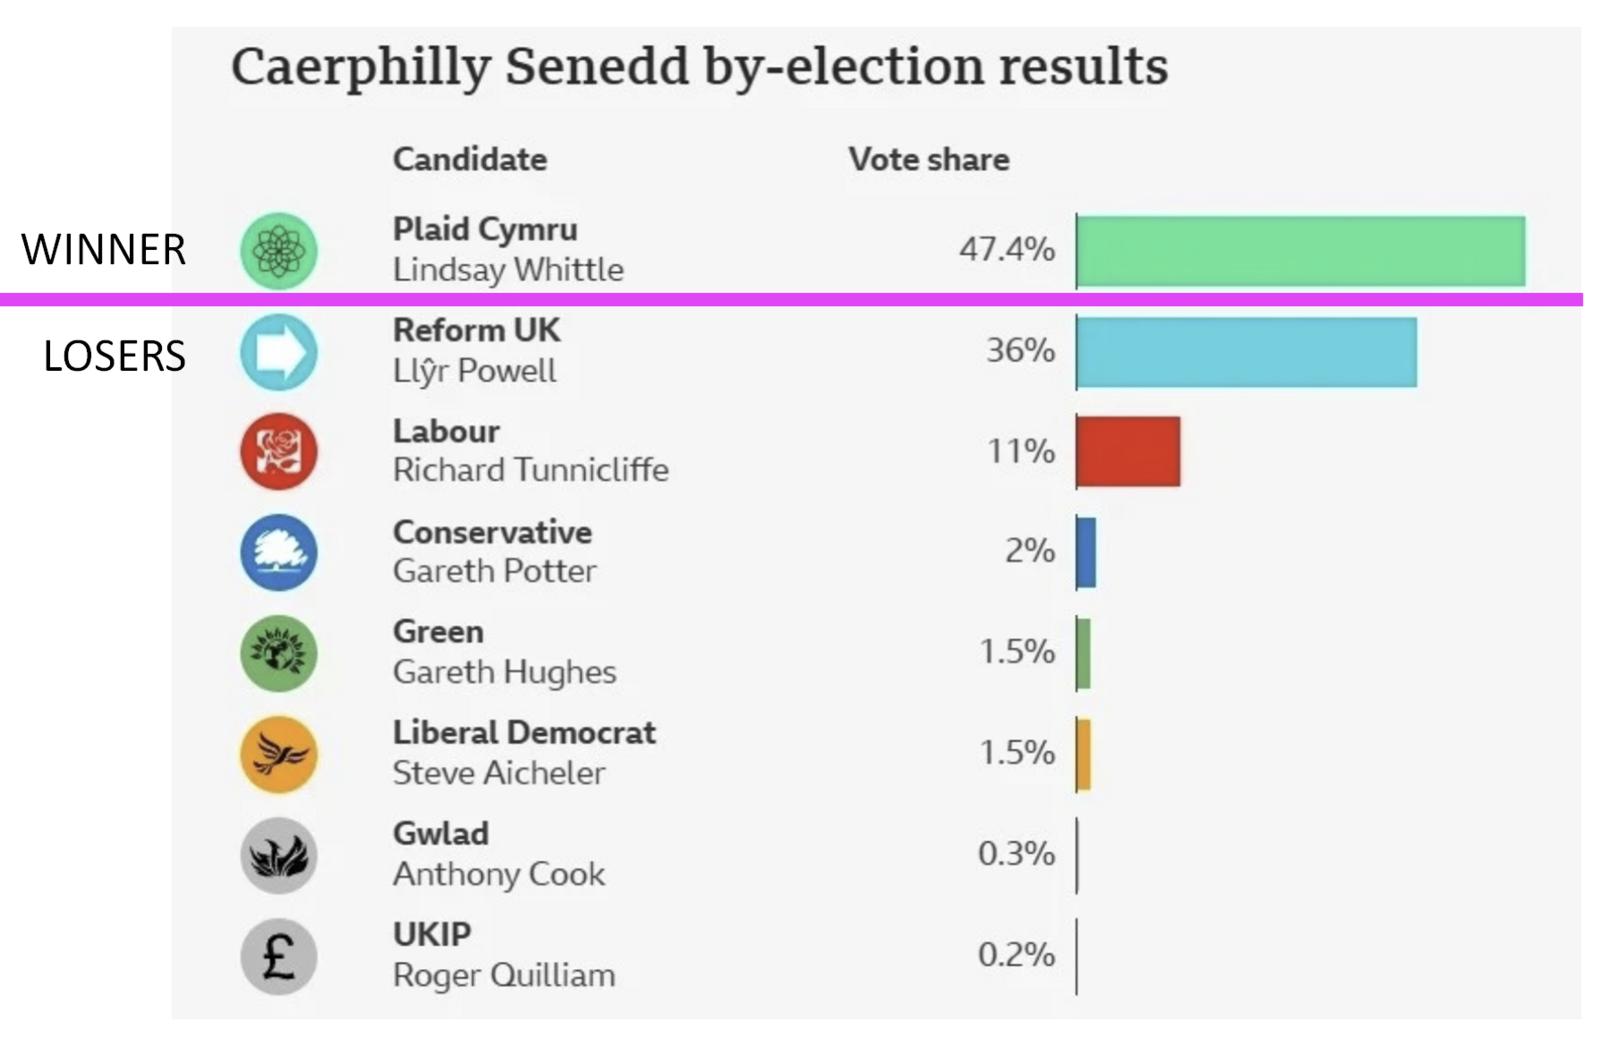This screenshot has width=1600, height=1039.
Task: Click the Gwlad grey party icon
Action: pyautogui.click(x=279, y=855)
